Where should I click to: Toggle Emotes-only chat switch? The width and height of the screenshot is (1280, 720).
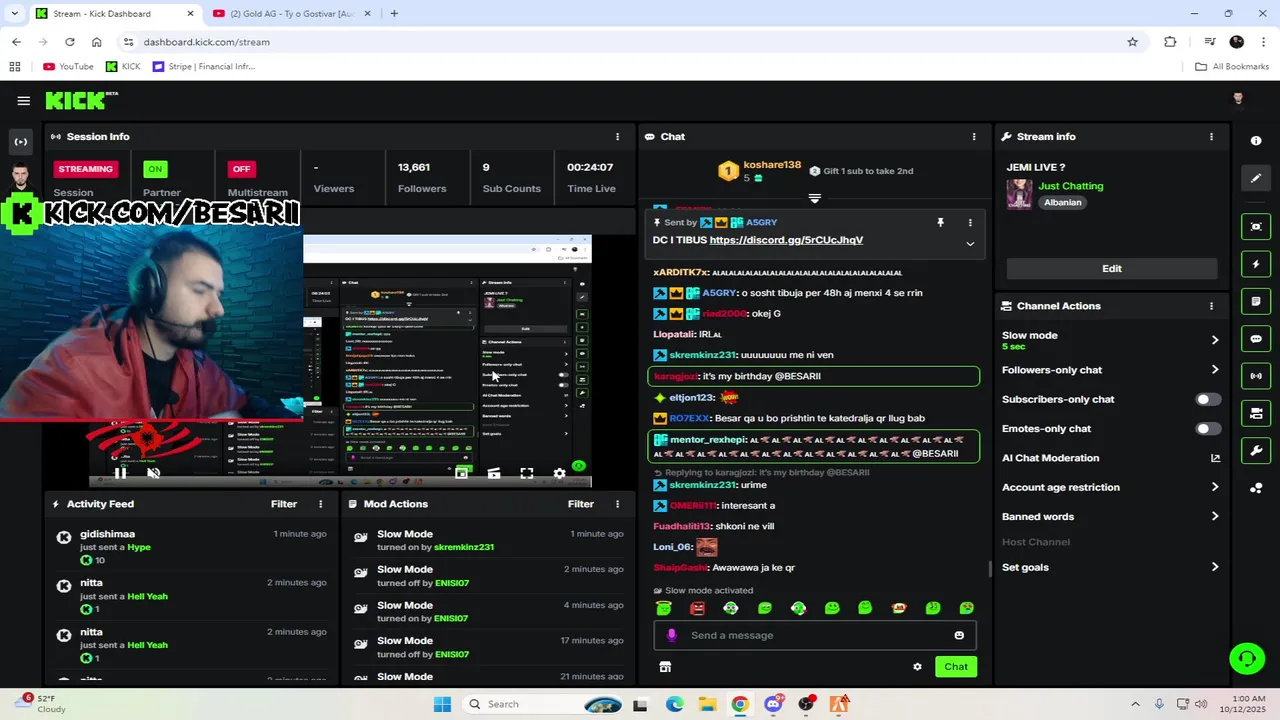(x=1208, y=429)
